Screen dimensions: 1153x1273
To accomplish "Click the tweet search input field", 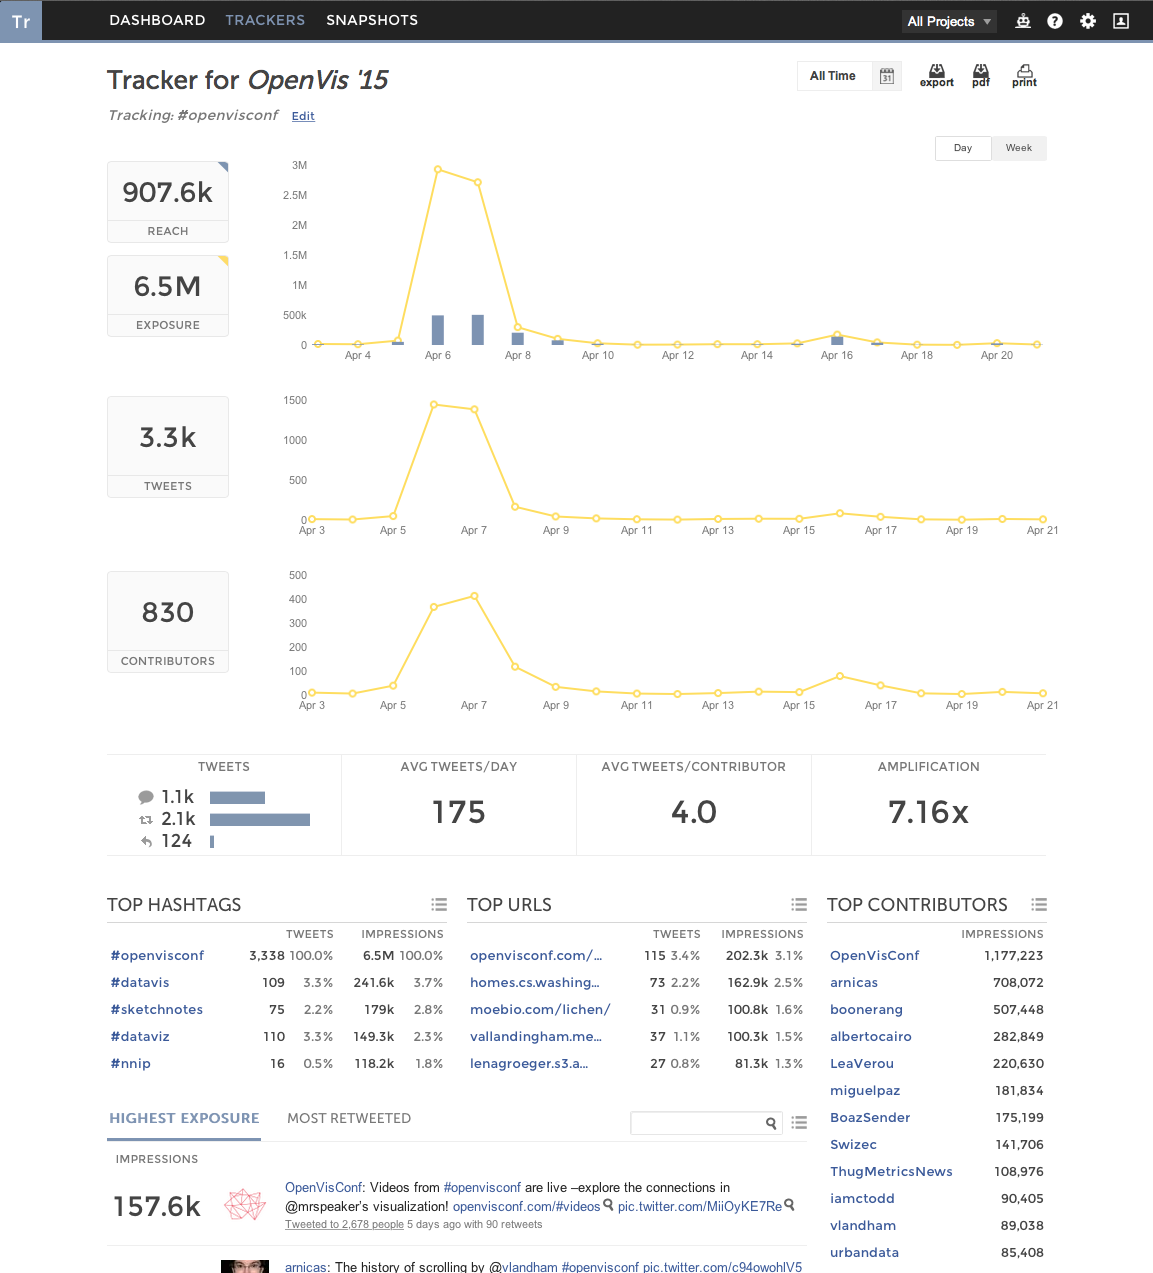I will coord(696,1123).
